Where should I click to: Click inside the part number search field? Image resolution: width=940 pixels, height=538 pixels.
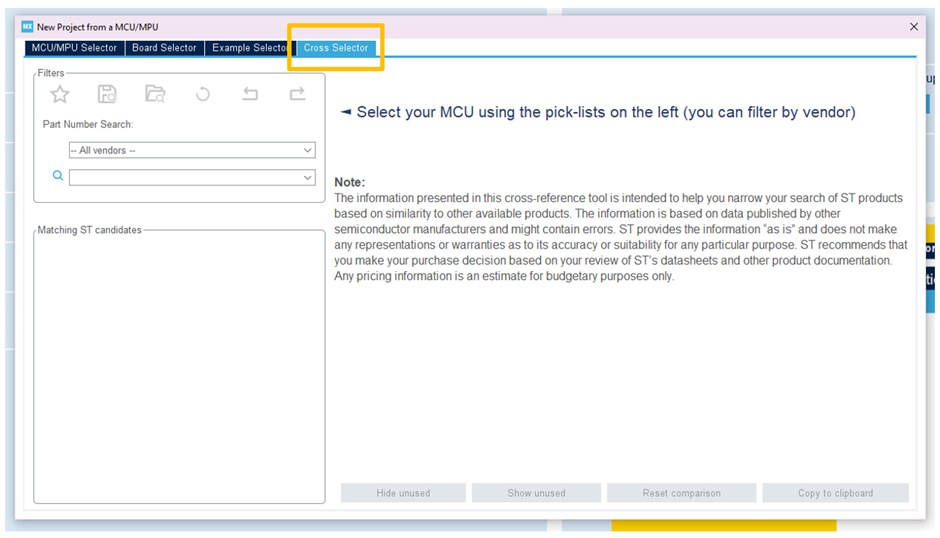[x=184, y=178]
